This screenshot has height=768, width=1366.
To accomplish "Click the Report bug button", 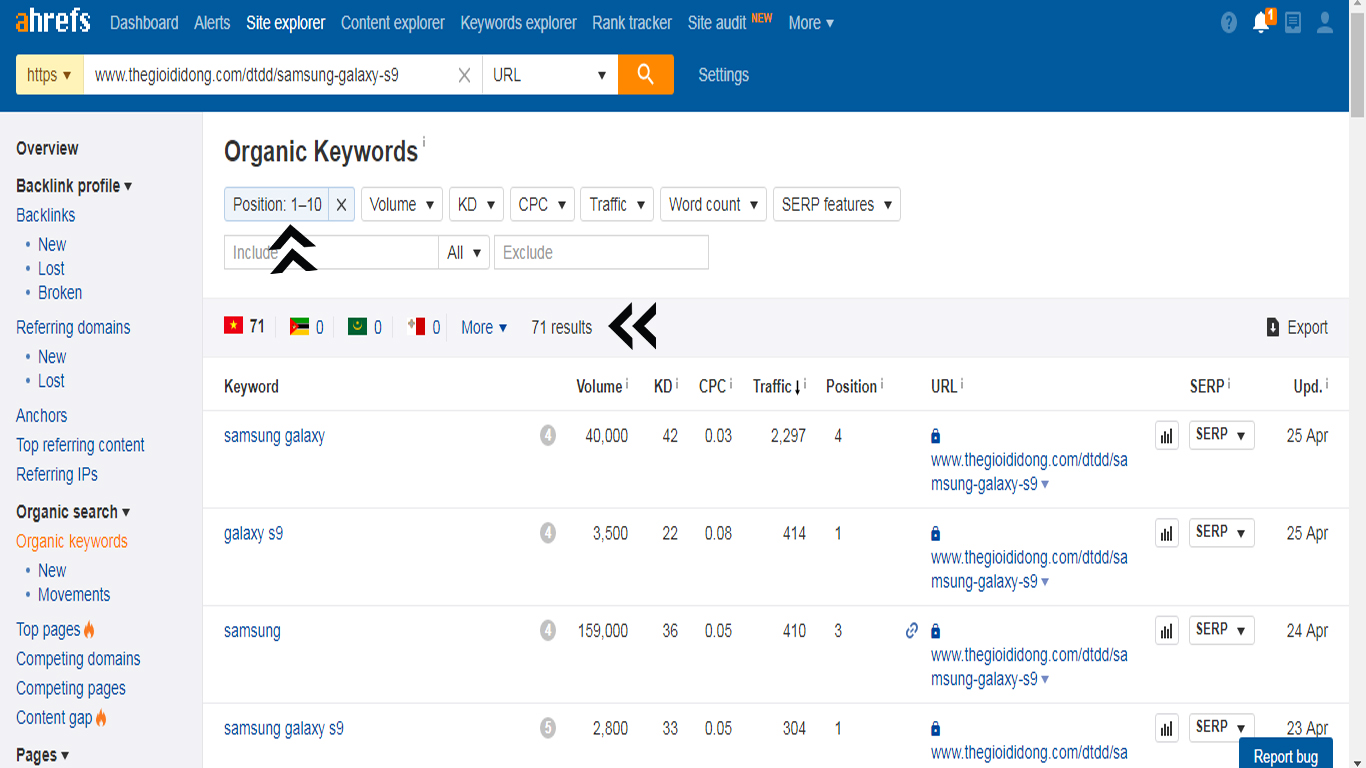I will point(1285,756).
